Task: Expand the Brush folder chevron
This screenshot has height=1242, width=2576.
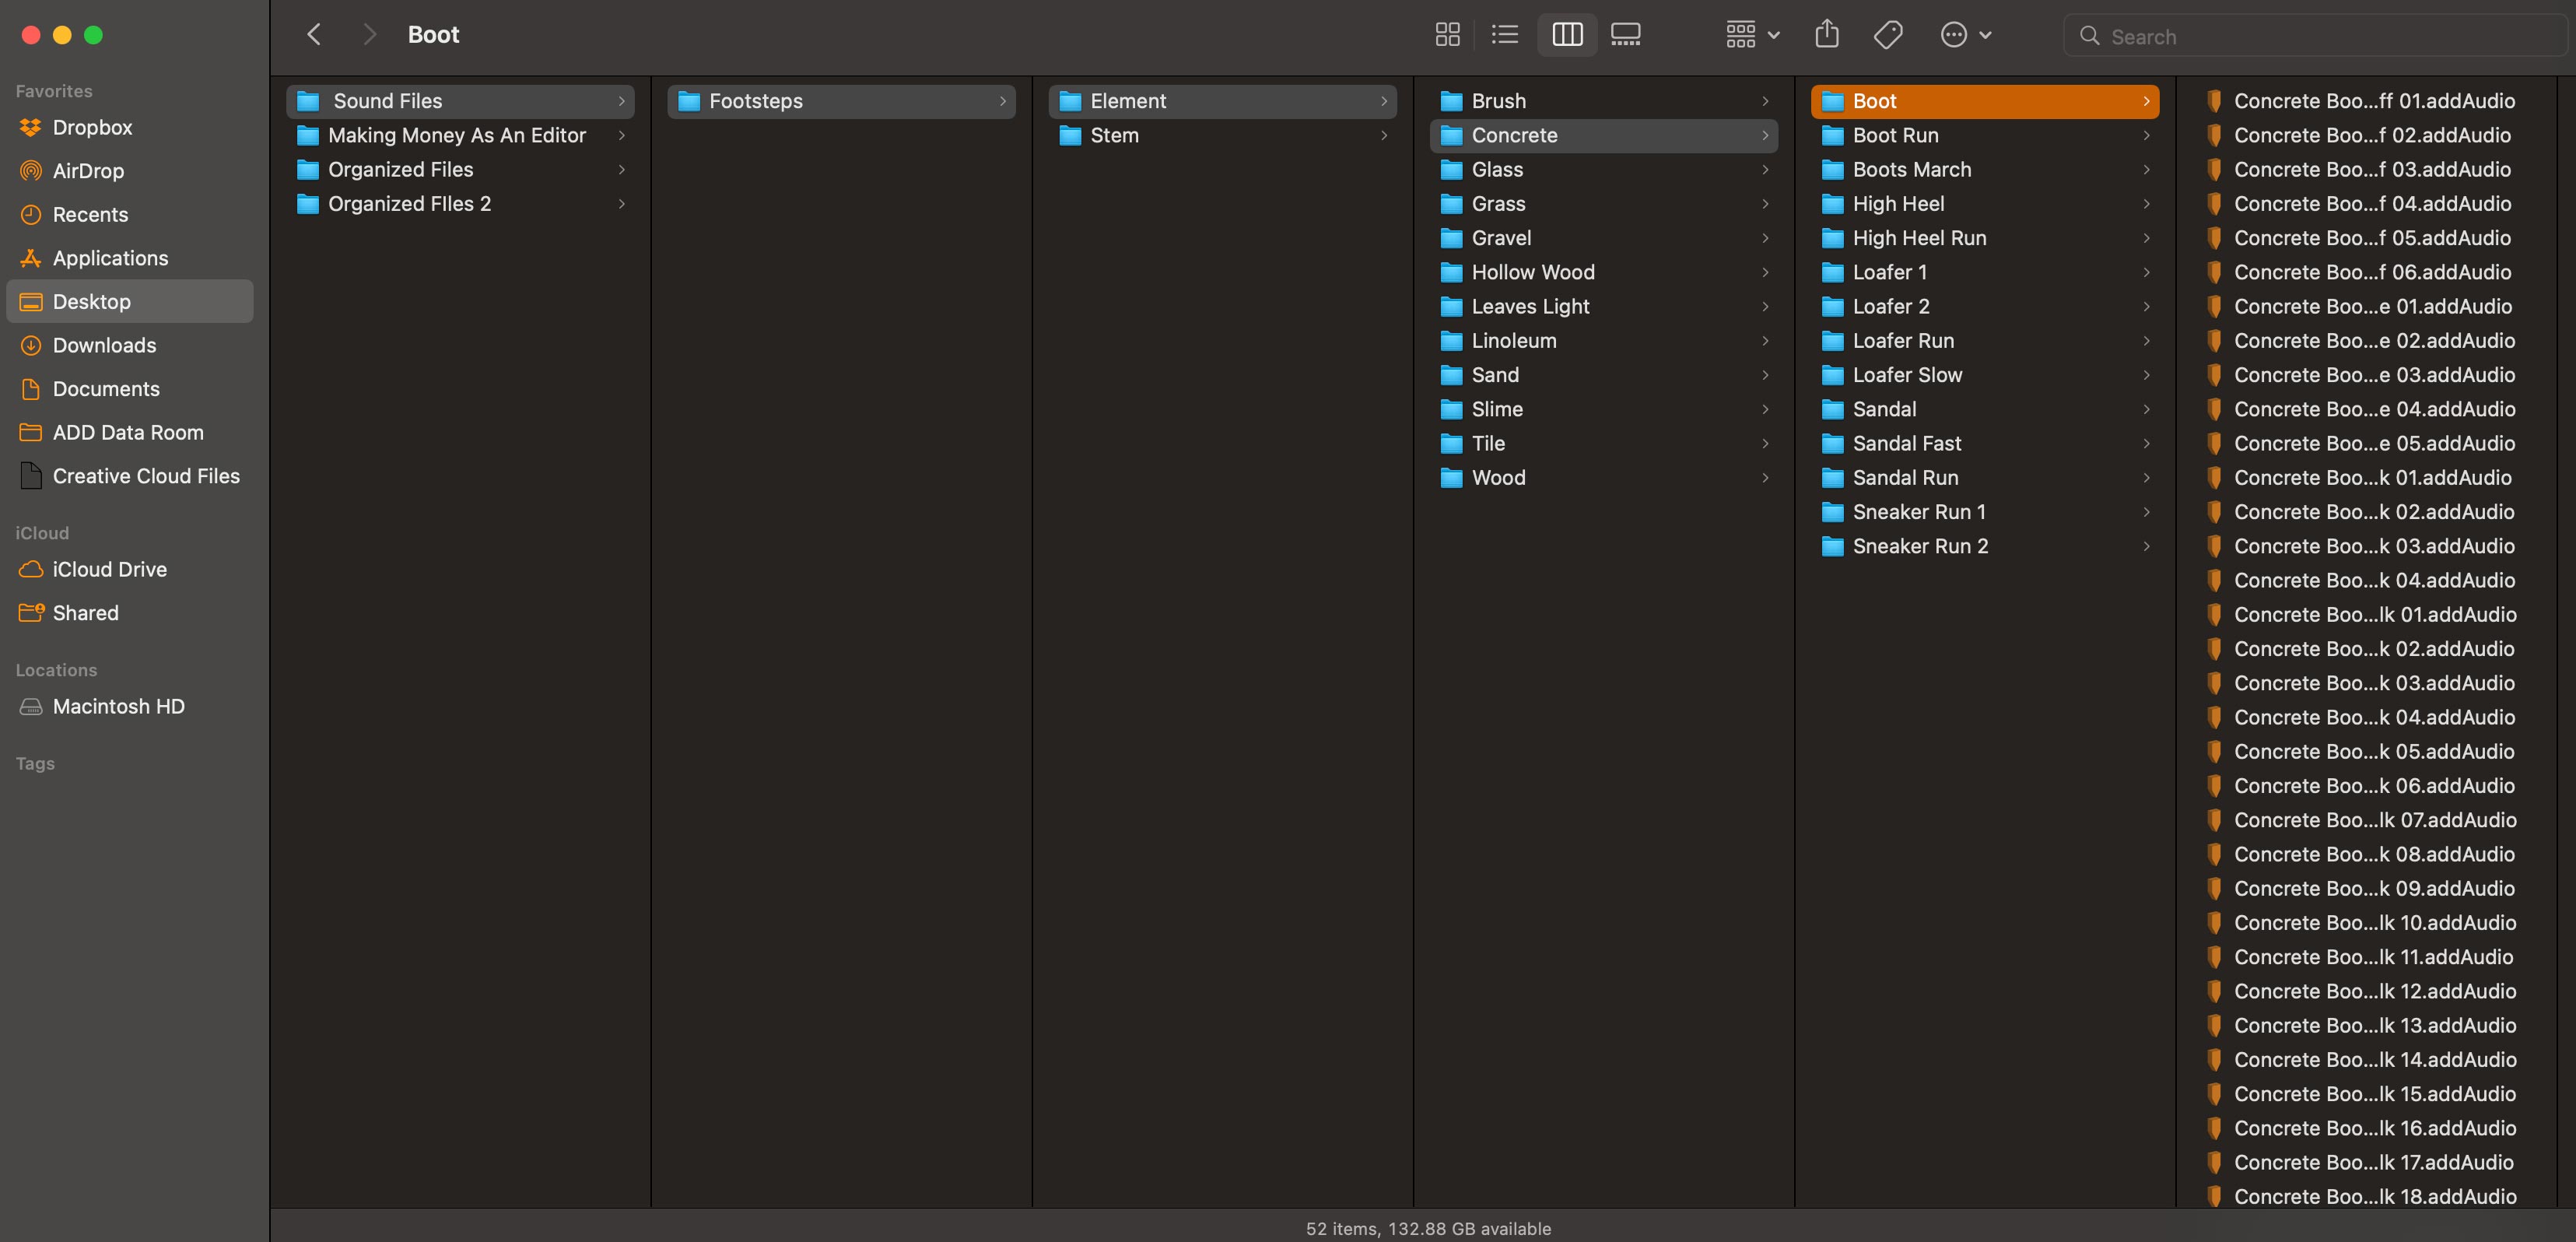Action: point(1765,101)
